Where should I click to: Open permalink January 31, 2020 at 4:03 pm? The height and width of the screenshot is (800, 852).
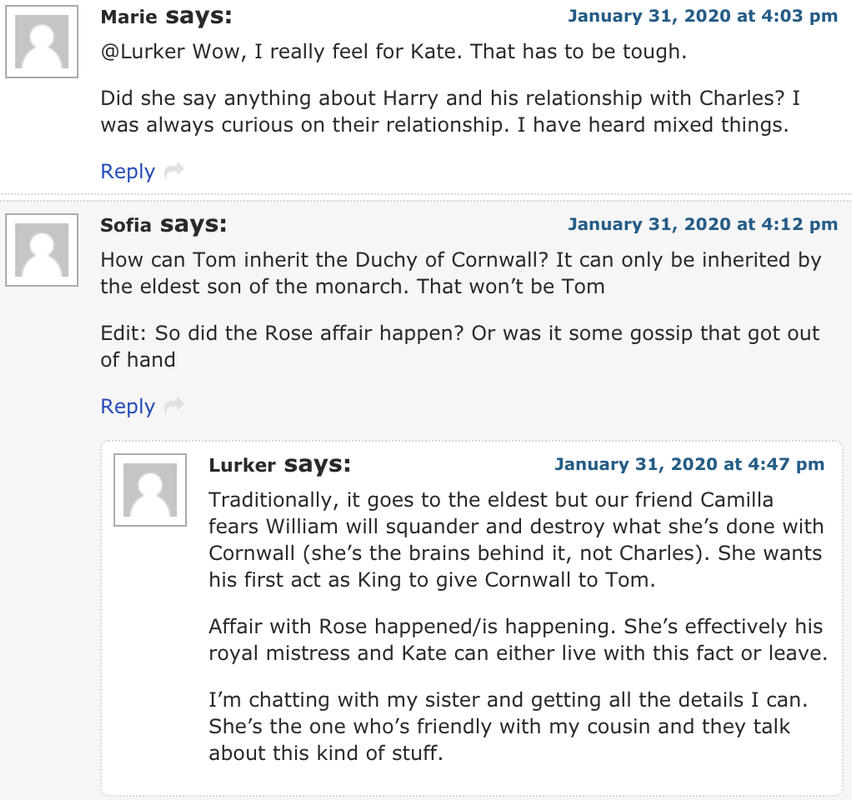703,16
